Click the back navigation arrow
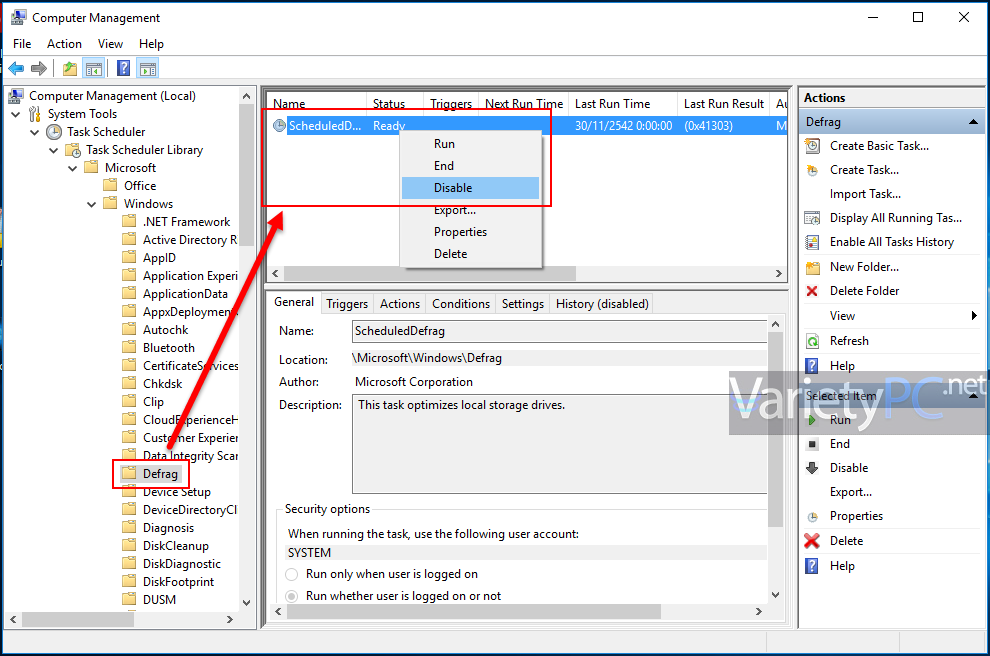Viewport: 990px width, 656px height. pos(15,67)
